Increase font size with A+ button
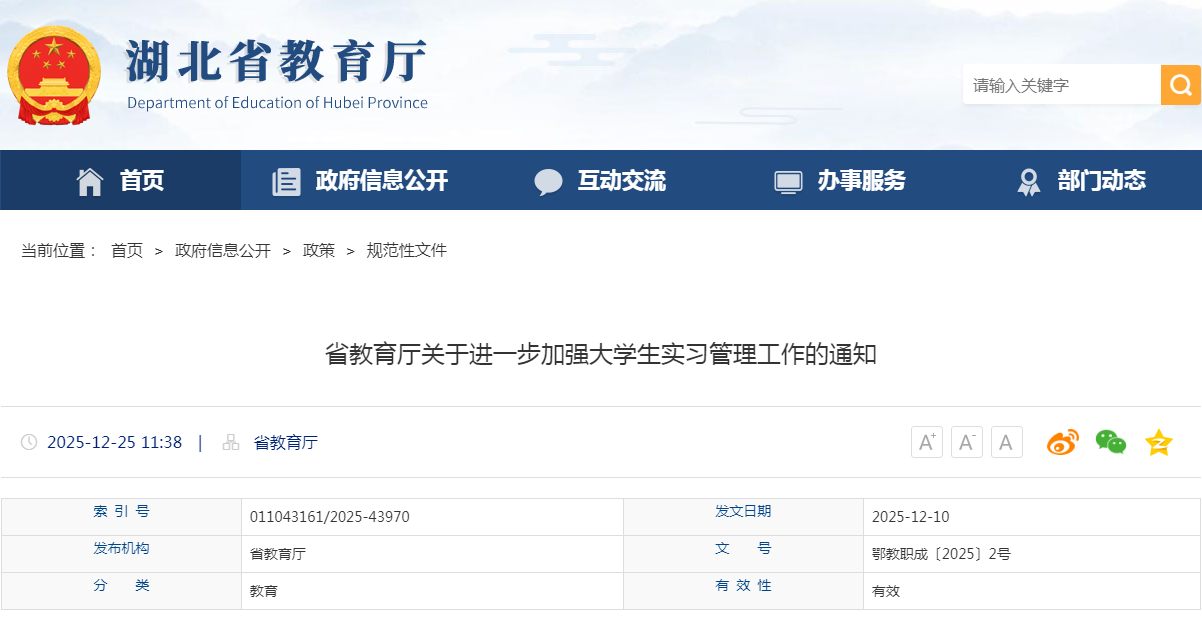Screen dimensions: 1202x632 (x=926, y=442)
